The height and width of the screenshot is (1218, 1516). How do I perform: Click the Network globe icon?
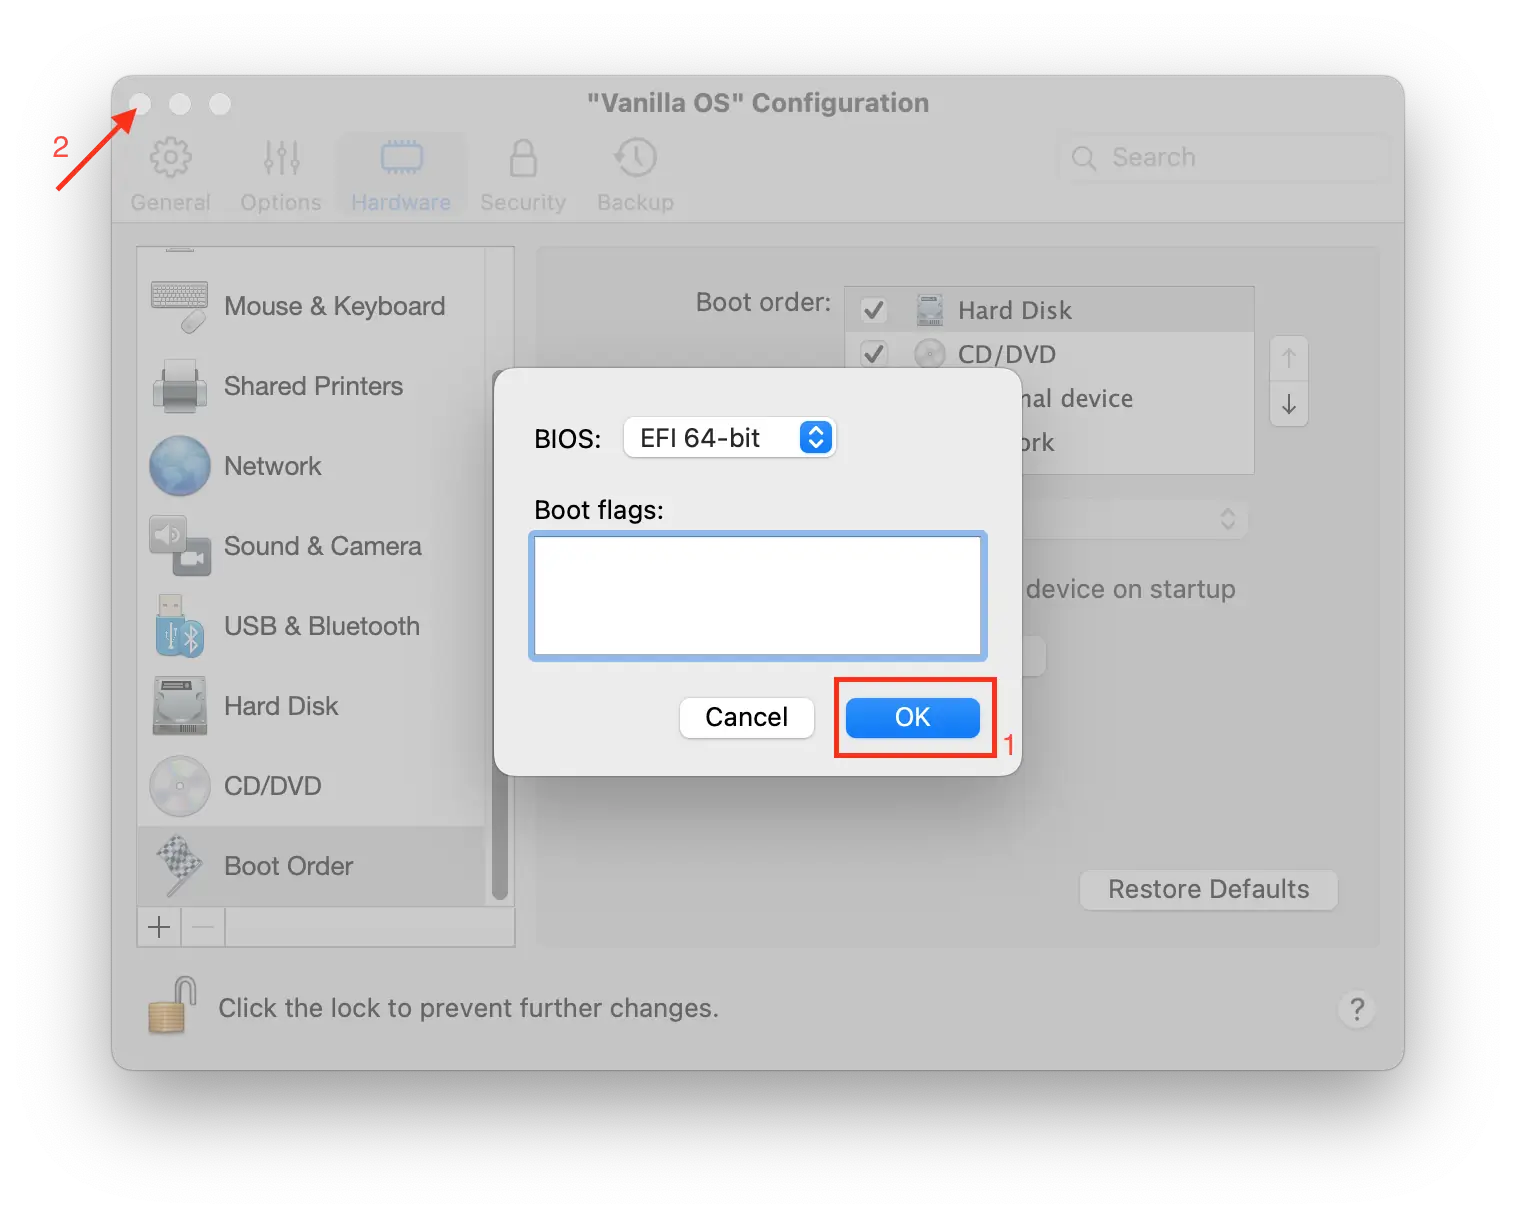point(180,466)
